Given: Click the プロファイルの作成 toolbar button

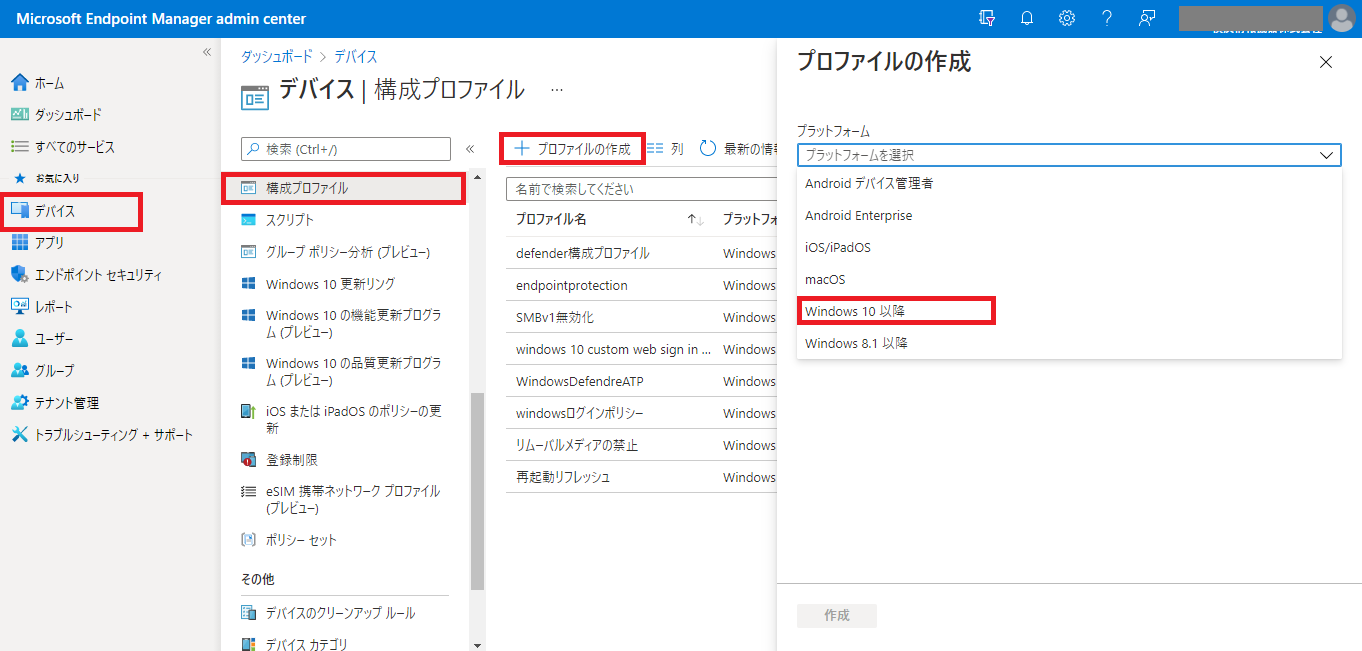Looking at the screenshot, I should pyautogui.click(x=572, y=149).
